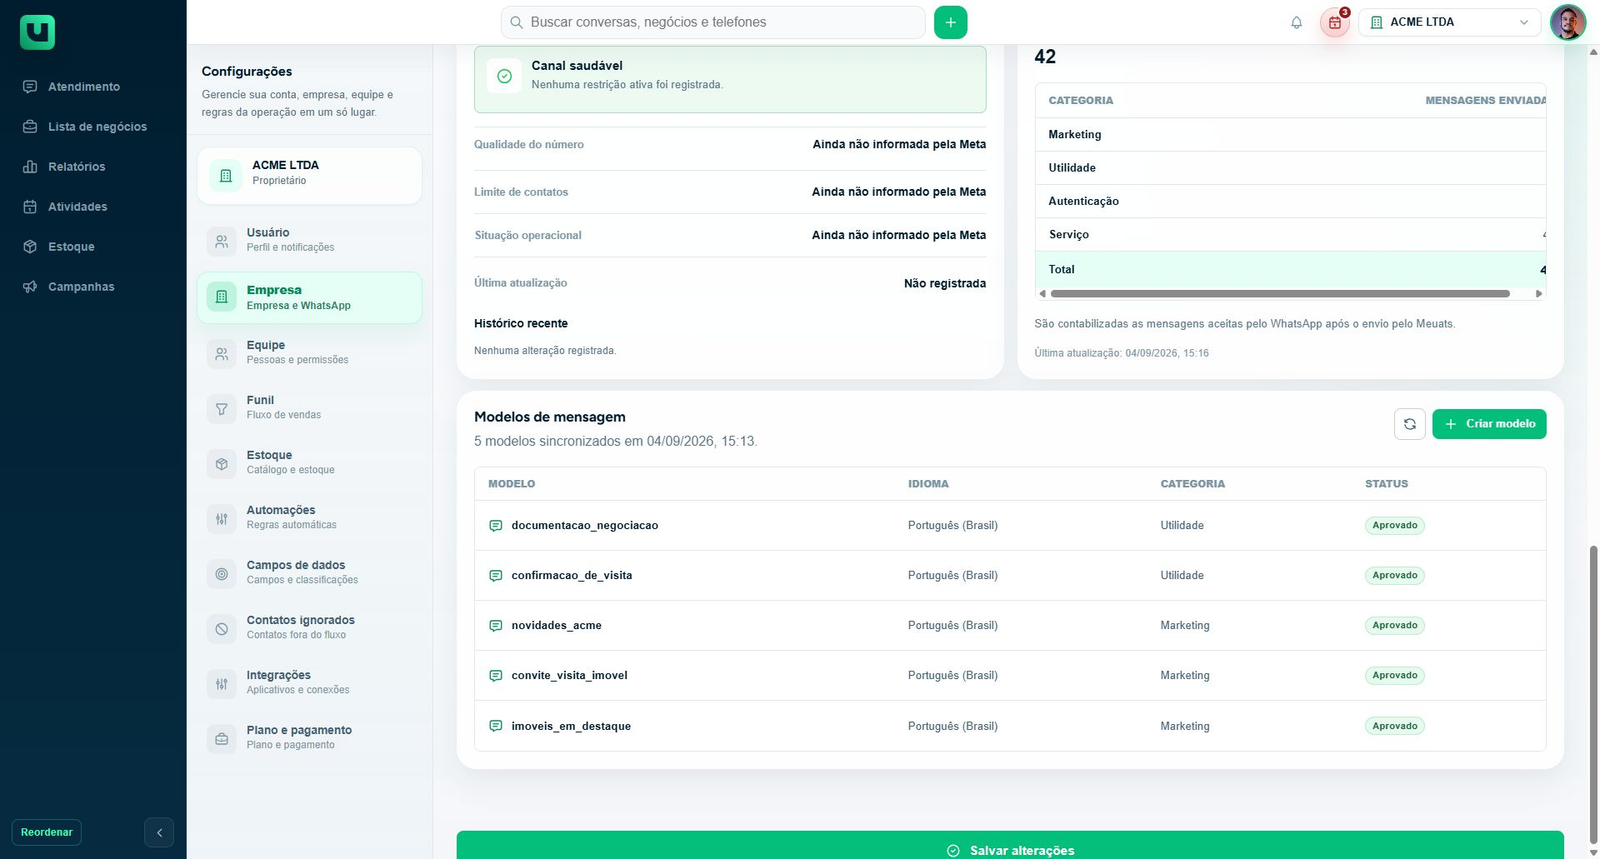
Task: Click the Campanhas megaphone icon
Action: click(30, 287)
